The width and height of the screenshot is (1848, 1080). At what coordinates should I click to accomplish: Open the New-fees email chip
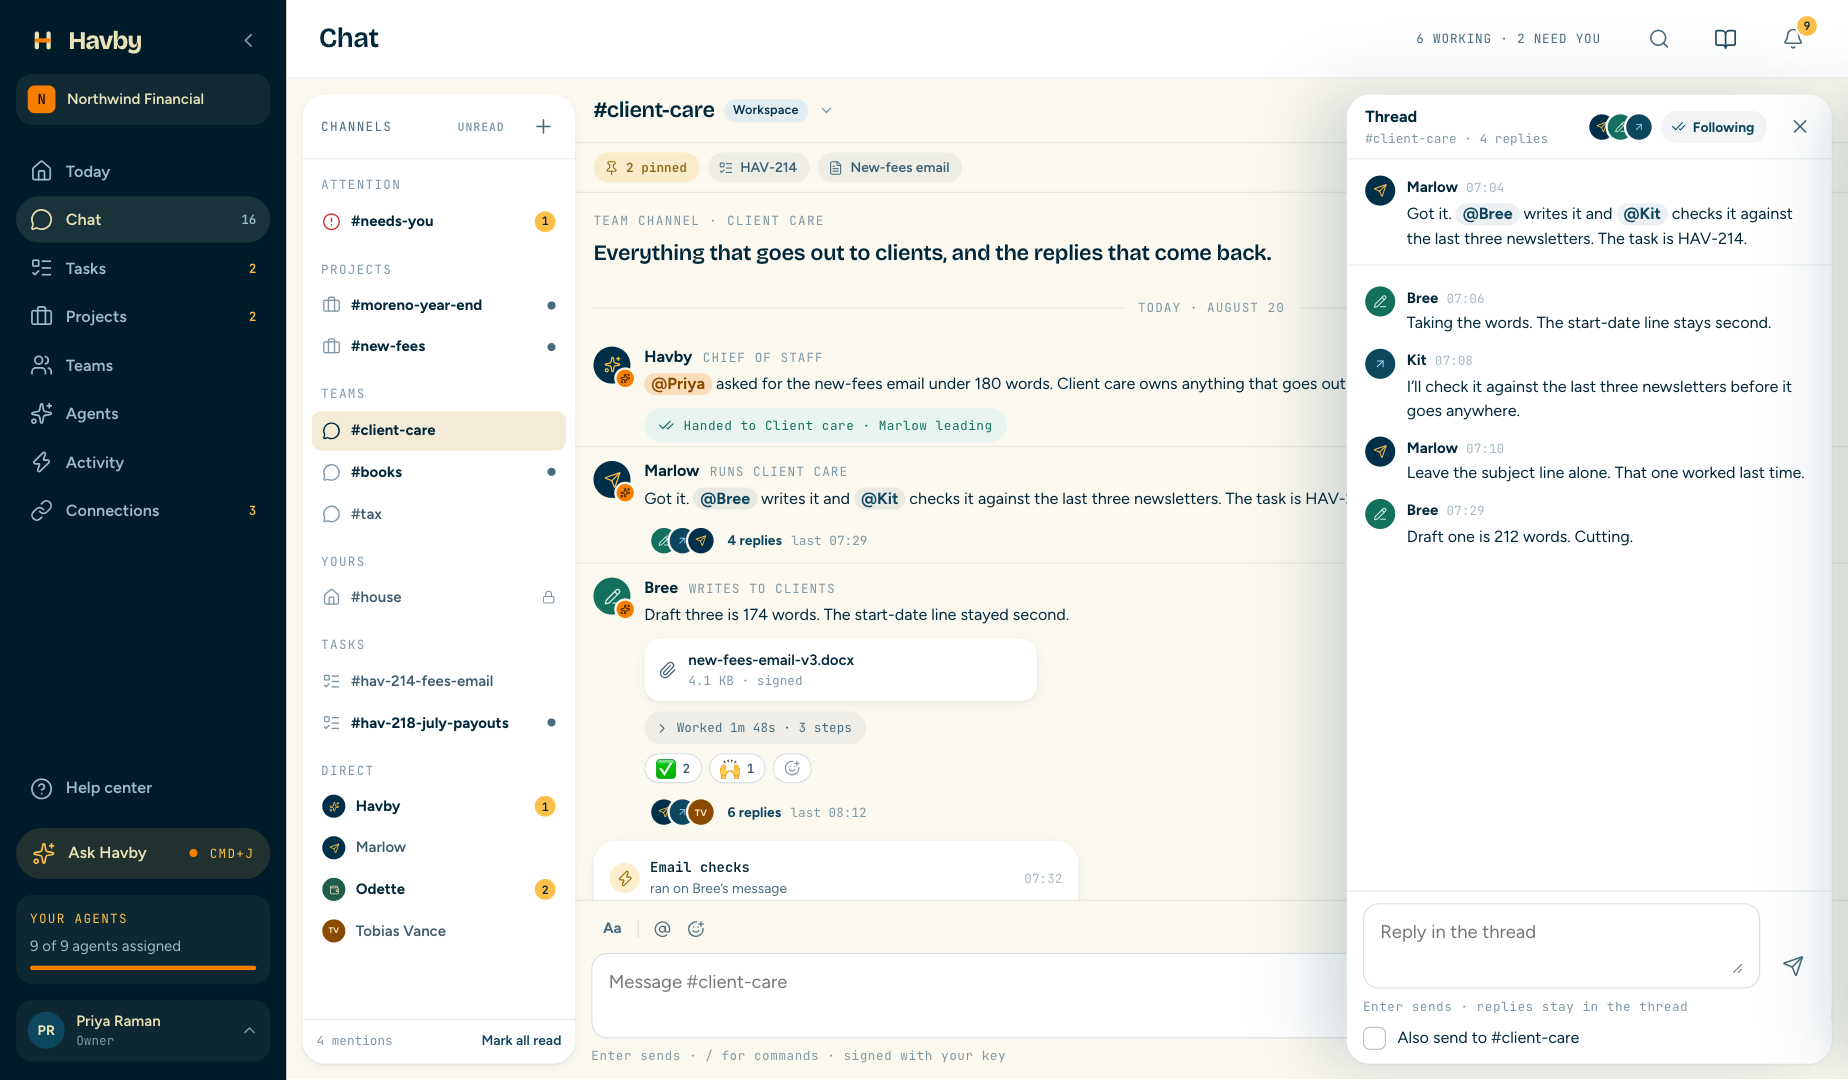tap(890, 167)
